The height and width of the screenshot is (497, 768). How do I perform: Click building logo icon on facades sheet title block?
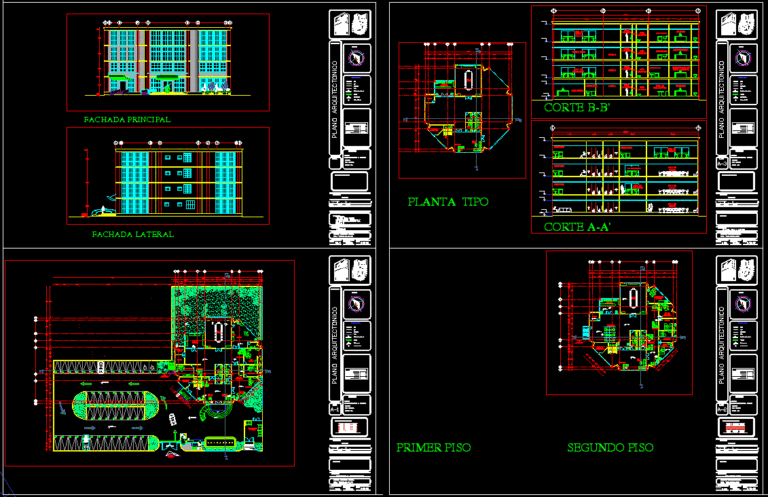[x=350, y=25]
